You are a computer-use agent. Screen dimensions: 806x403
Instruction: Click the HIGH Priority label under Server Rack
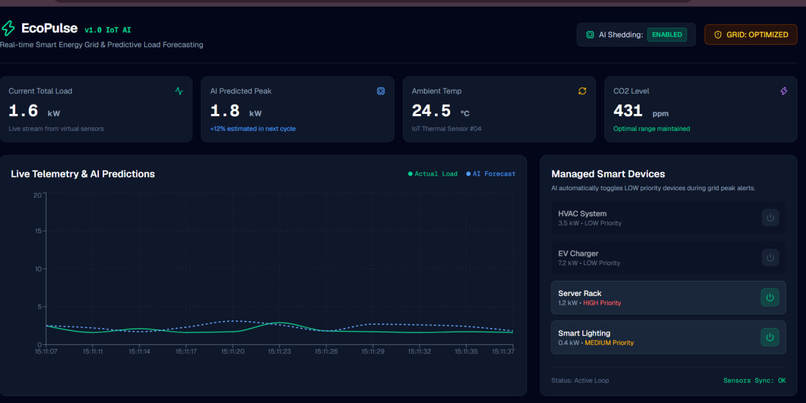point(602,303)
